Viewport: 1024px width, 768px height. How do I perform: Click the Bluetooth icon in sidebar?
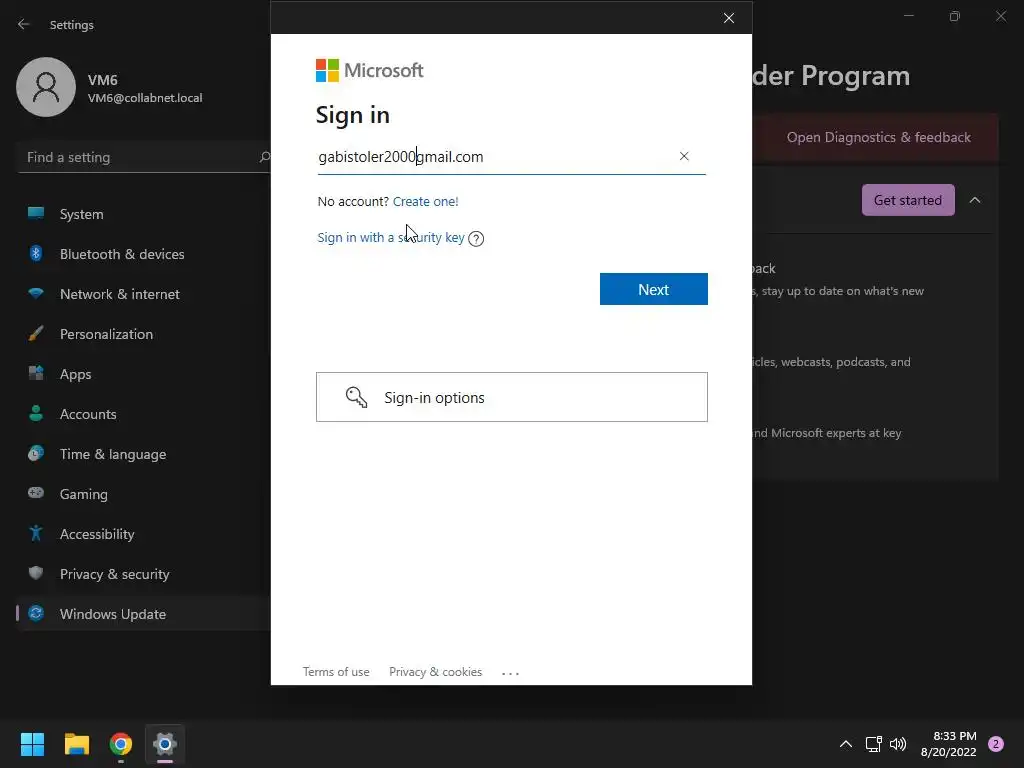point(36,253)
